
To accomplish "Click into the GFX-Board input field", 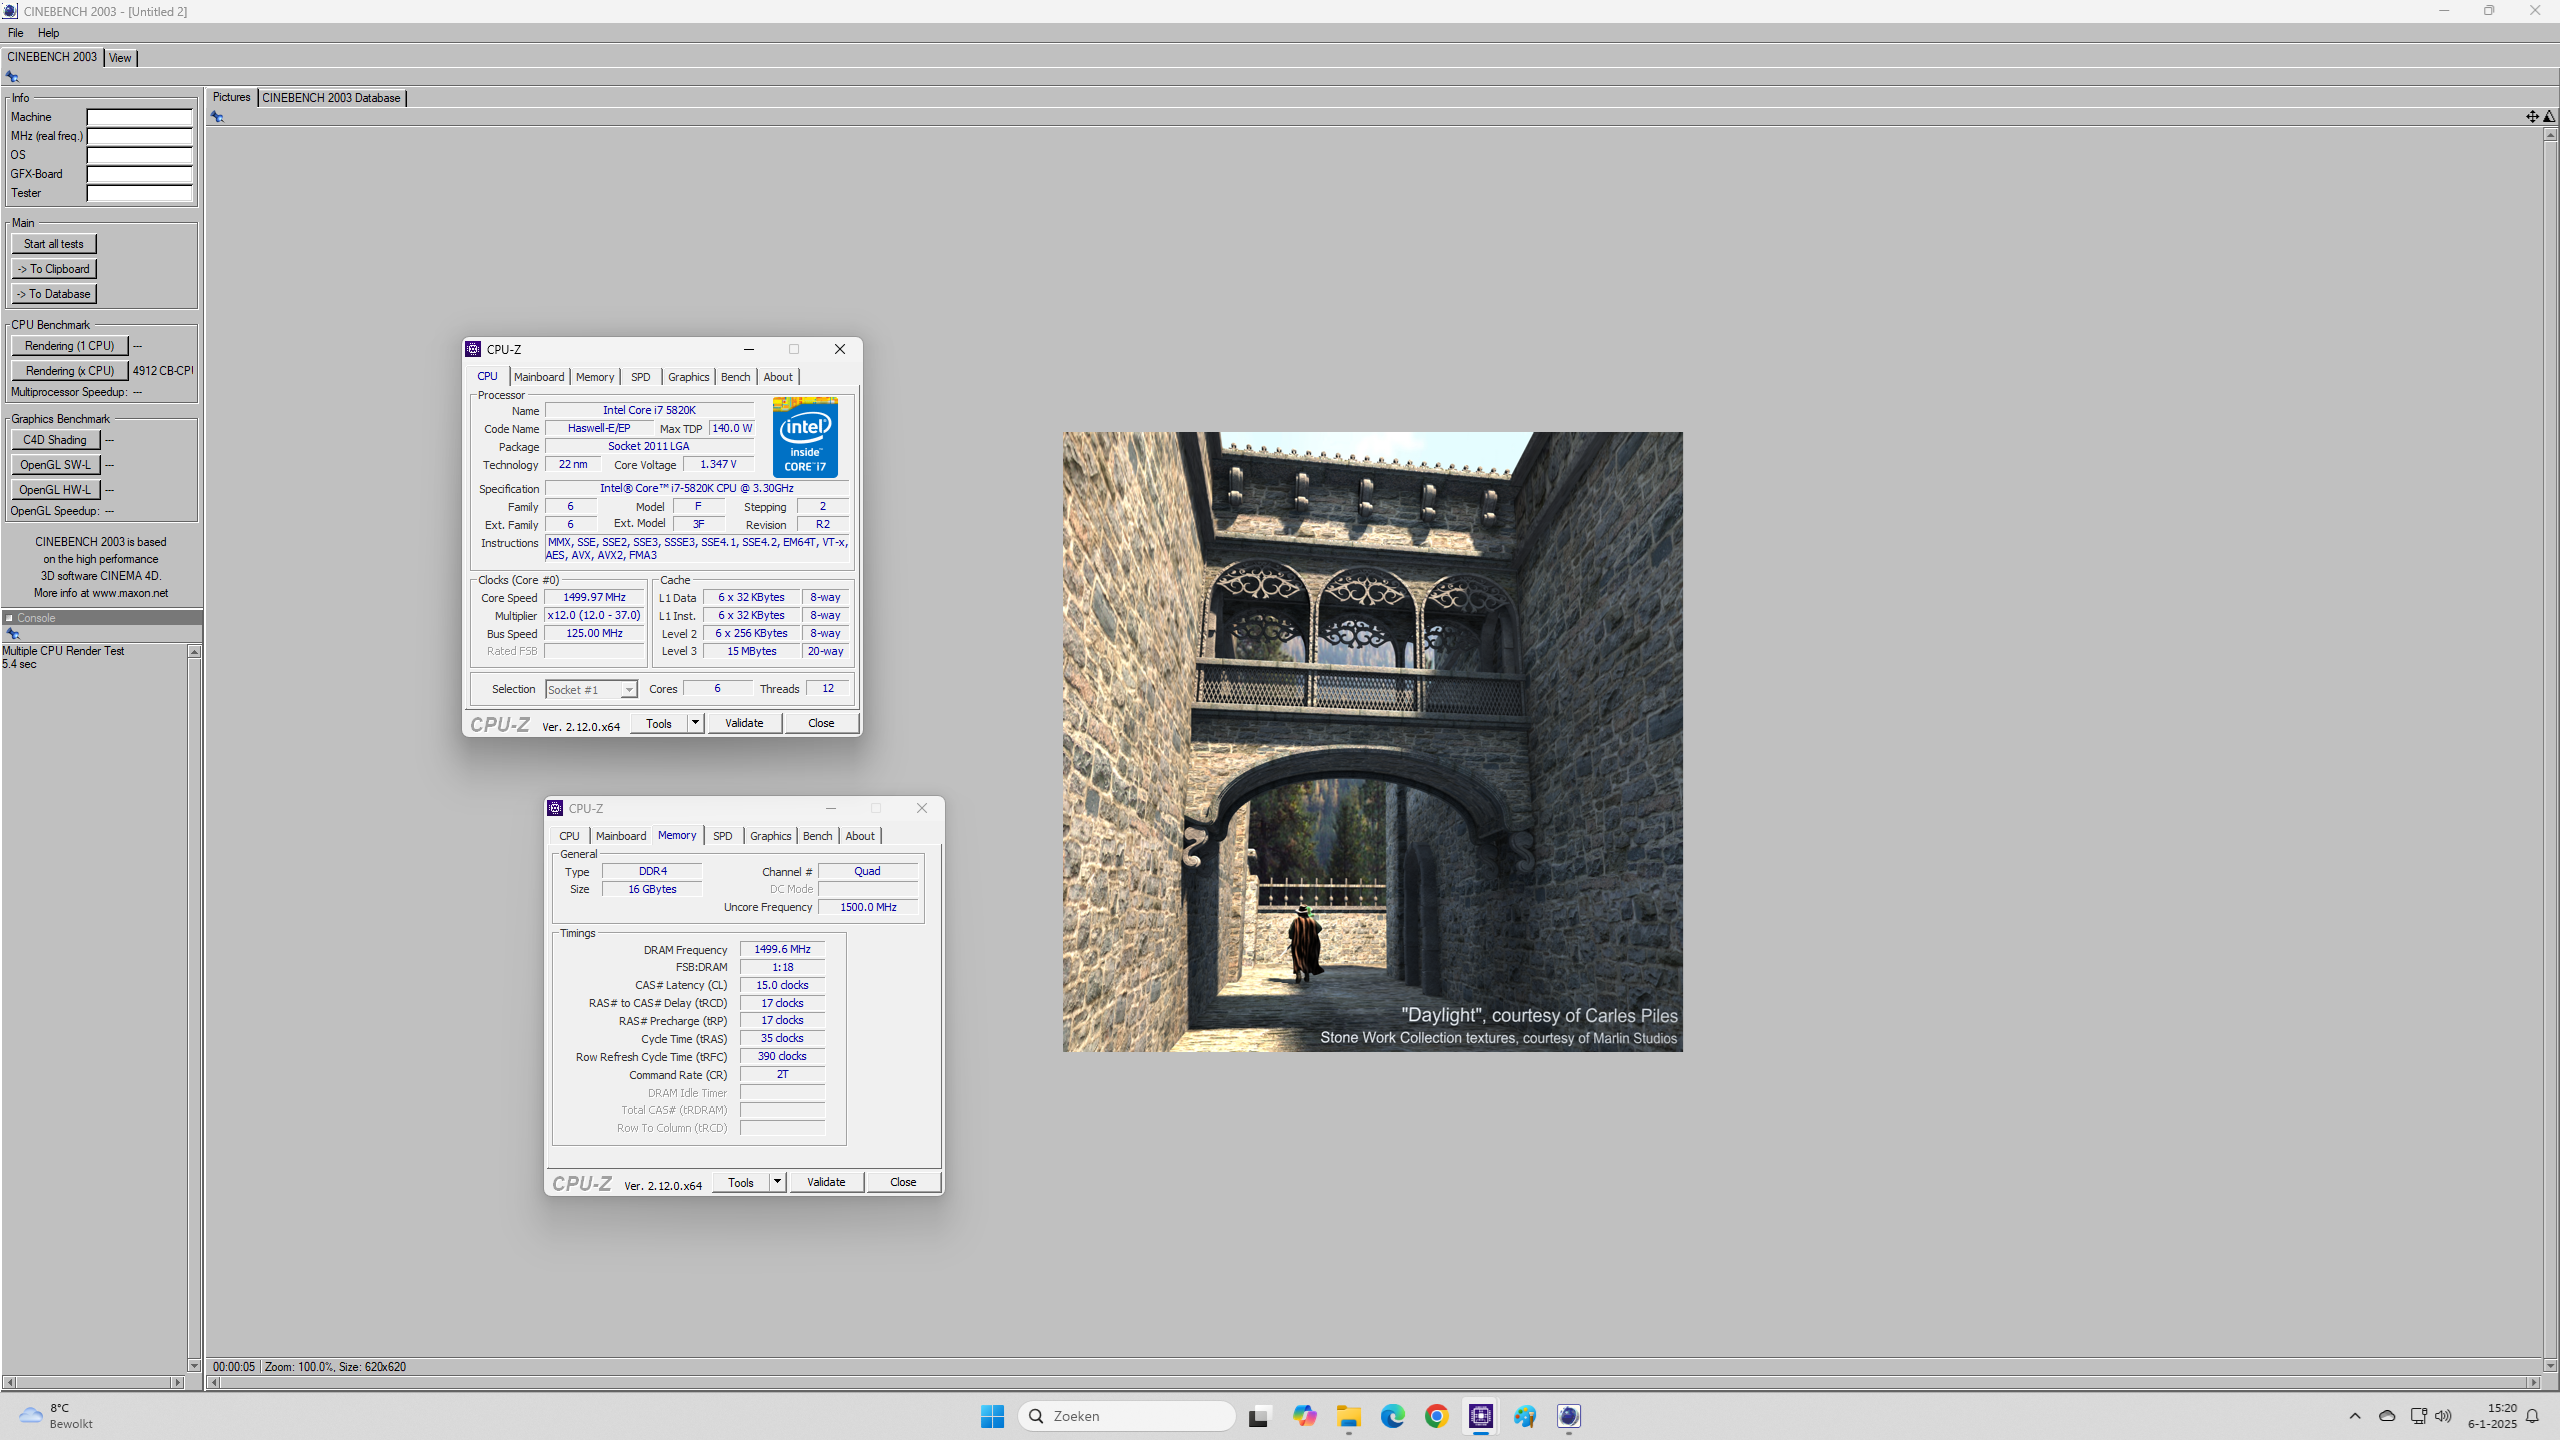I will point(139,174).
